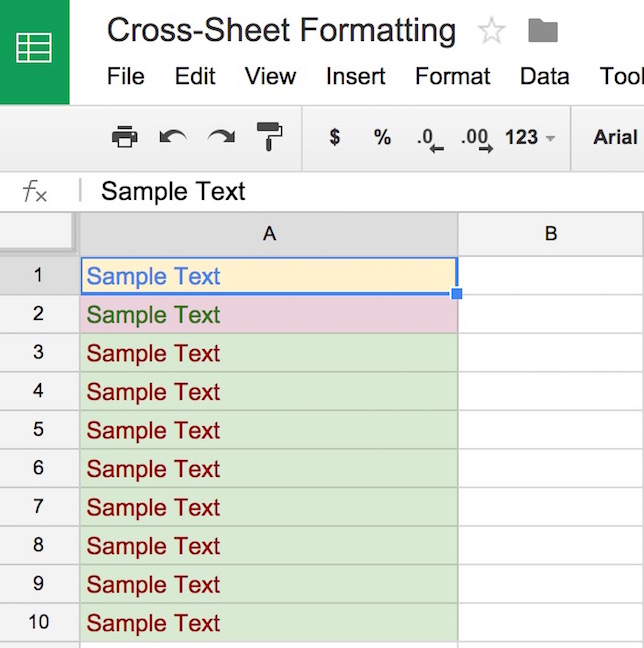Select row 5 header
The width and height of the screenshot is (644, 648).
pyautogui.click(x=39, y=429)
